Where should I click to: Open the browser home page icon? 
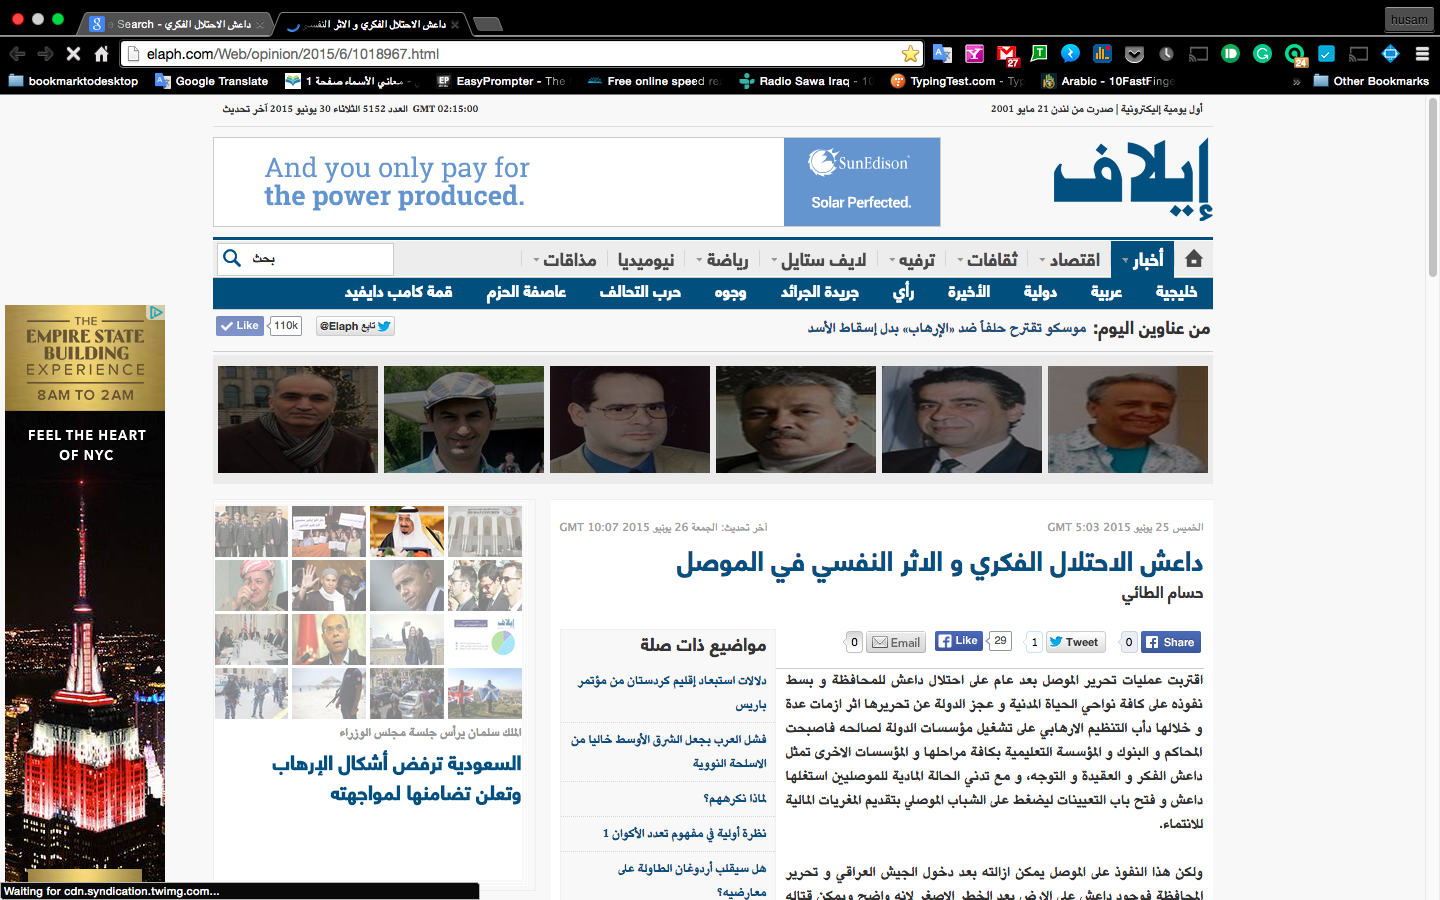(101, 54)
